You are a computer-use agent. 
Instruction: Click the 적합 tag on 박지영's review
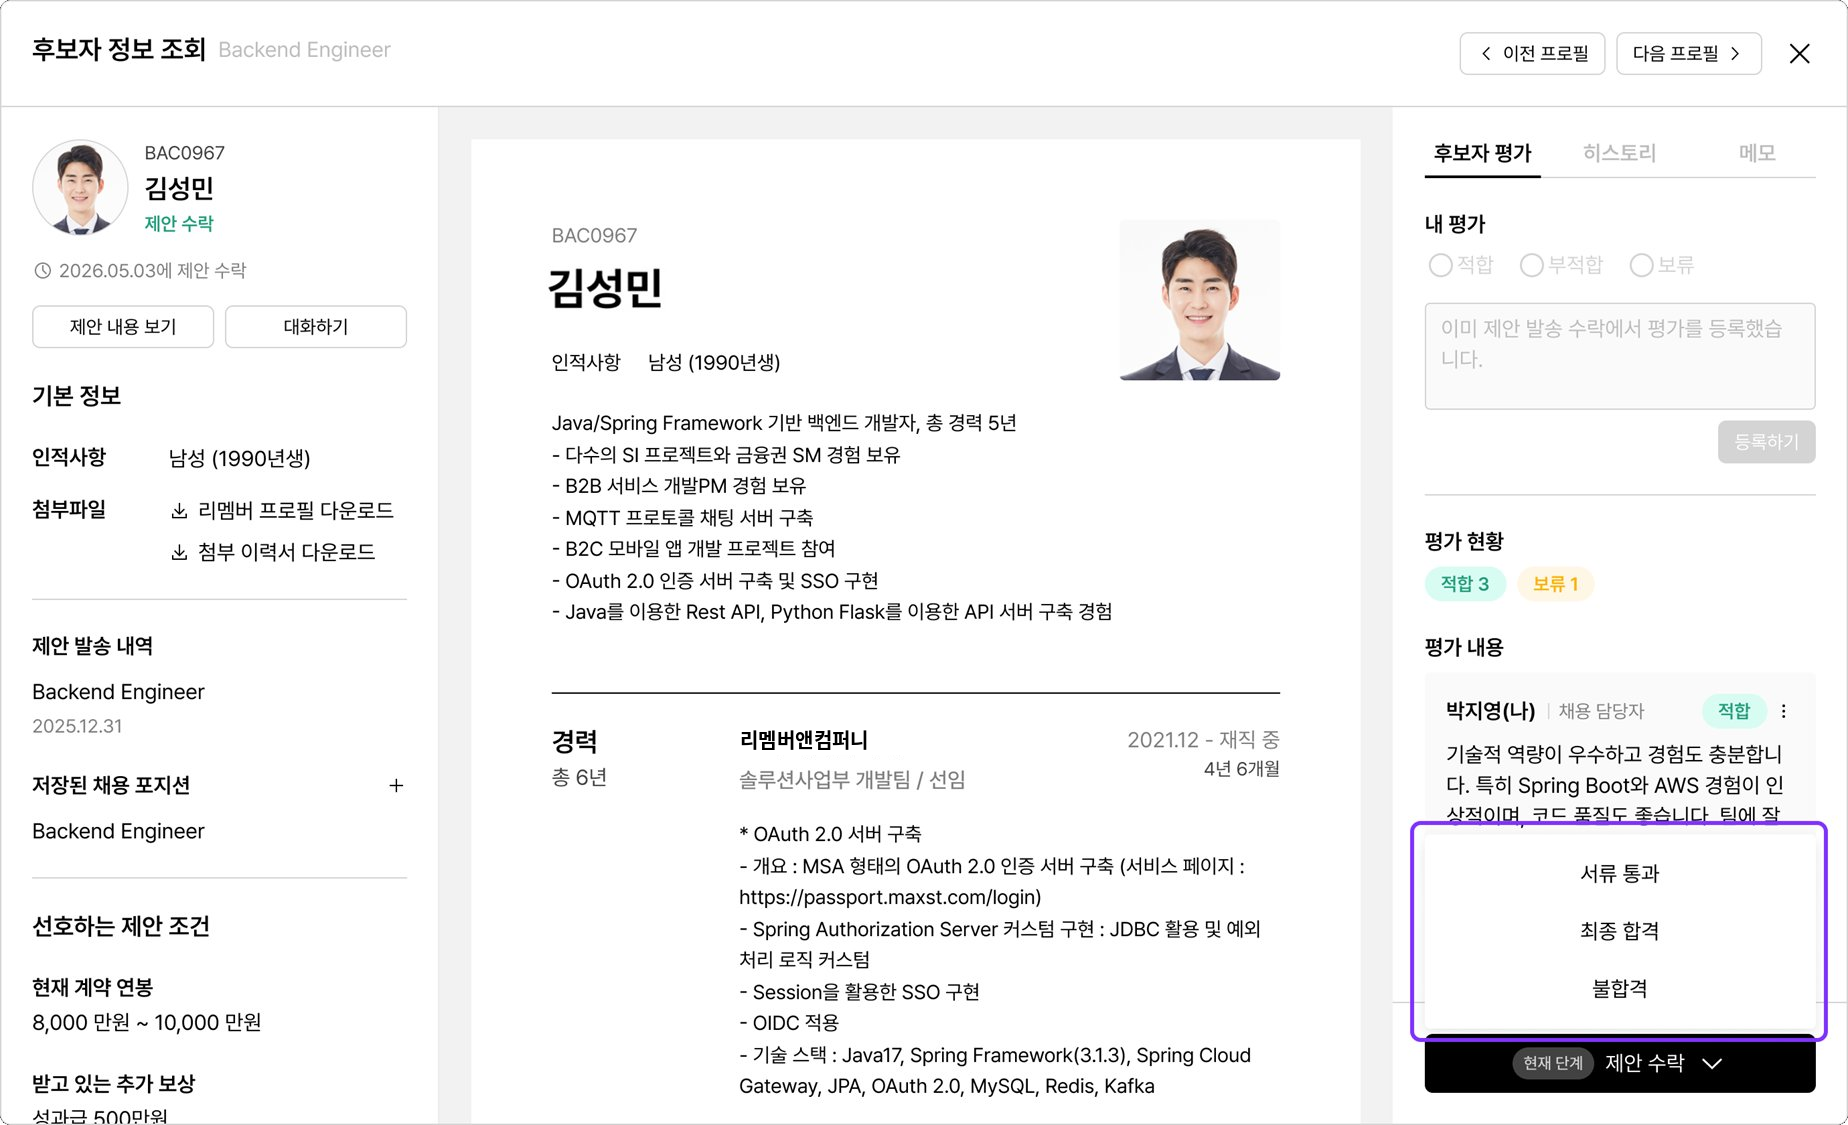click(x=1734, y=711)
